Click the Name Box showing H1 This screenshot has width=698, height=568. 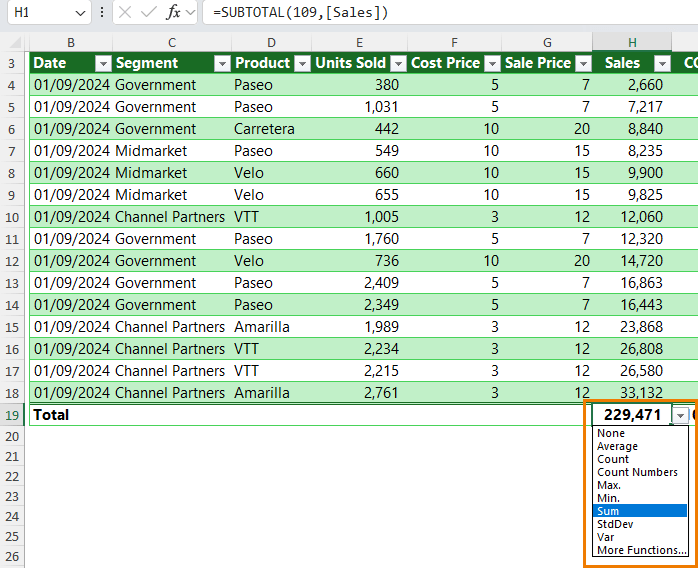click(43, 12)
